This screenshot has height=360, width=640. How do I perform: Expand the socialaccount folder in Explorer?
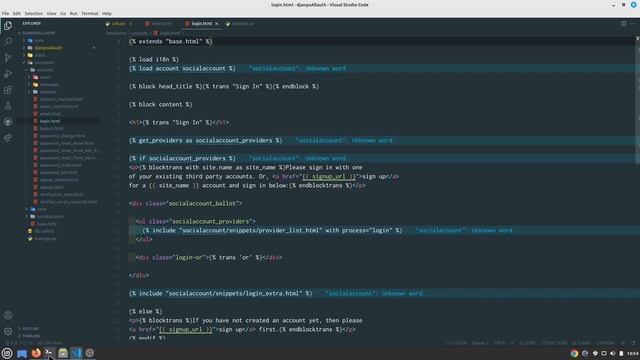pyautogui.click(x=51, y=216)
